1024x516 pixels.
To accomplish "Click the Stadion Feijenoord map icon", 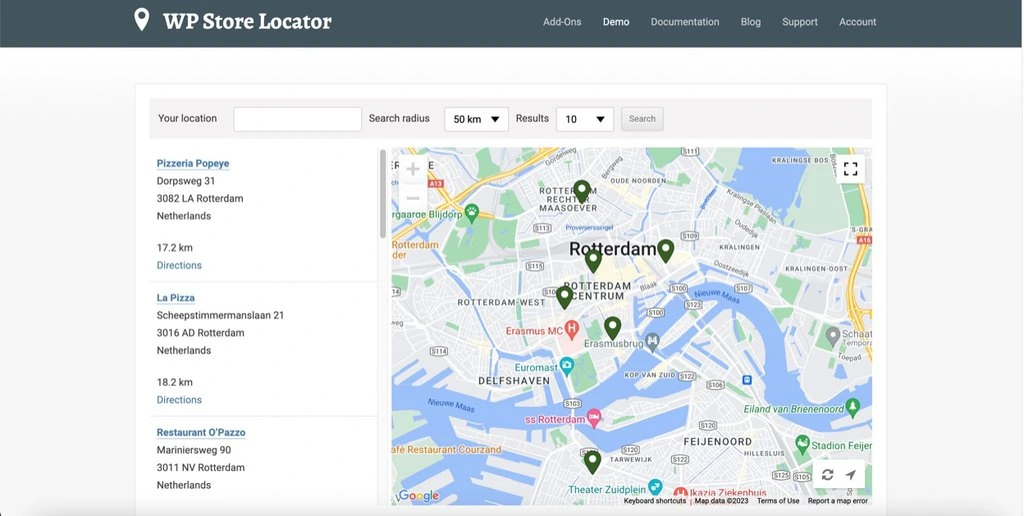I will pyautogui.click(x=802, y=445).
